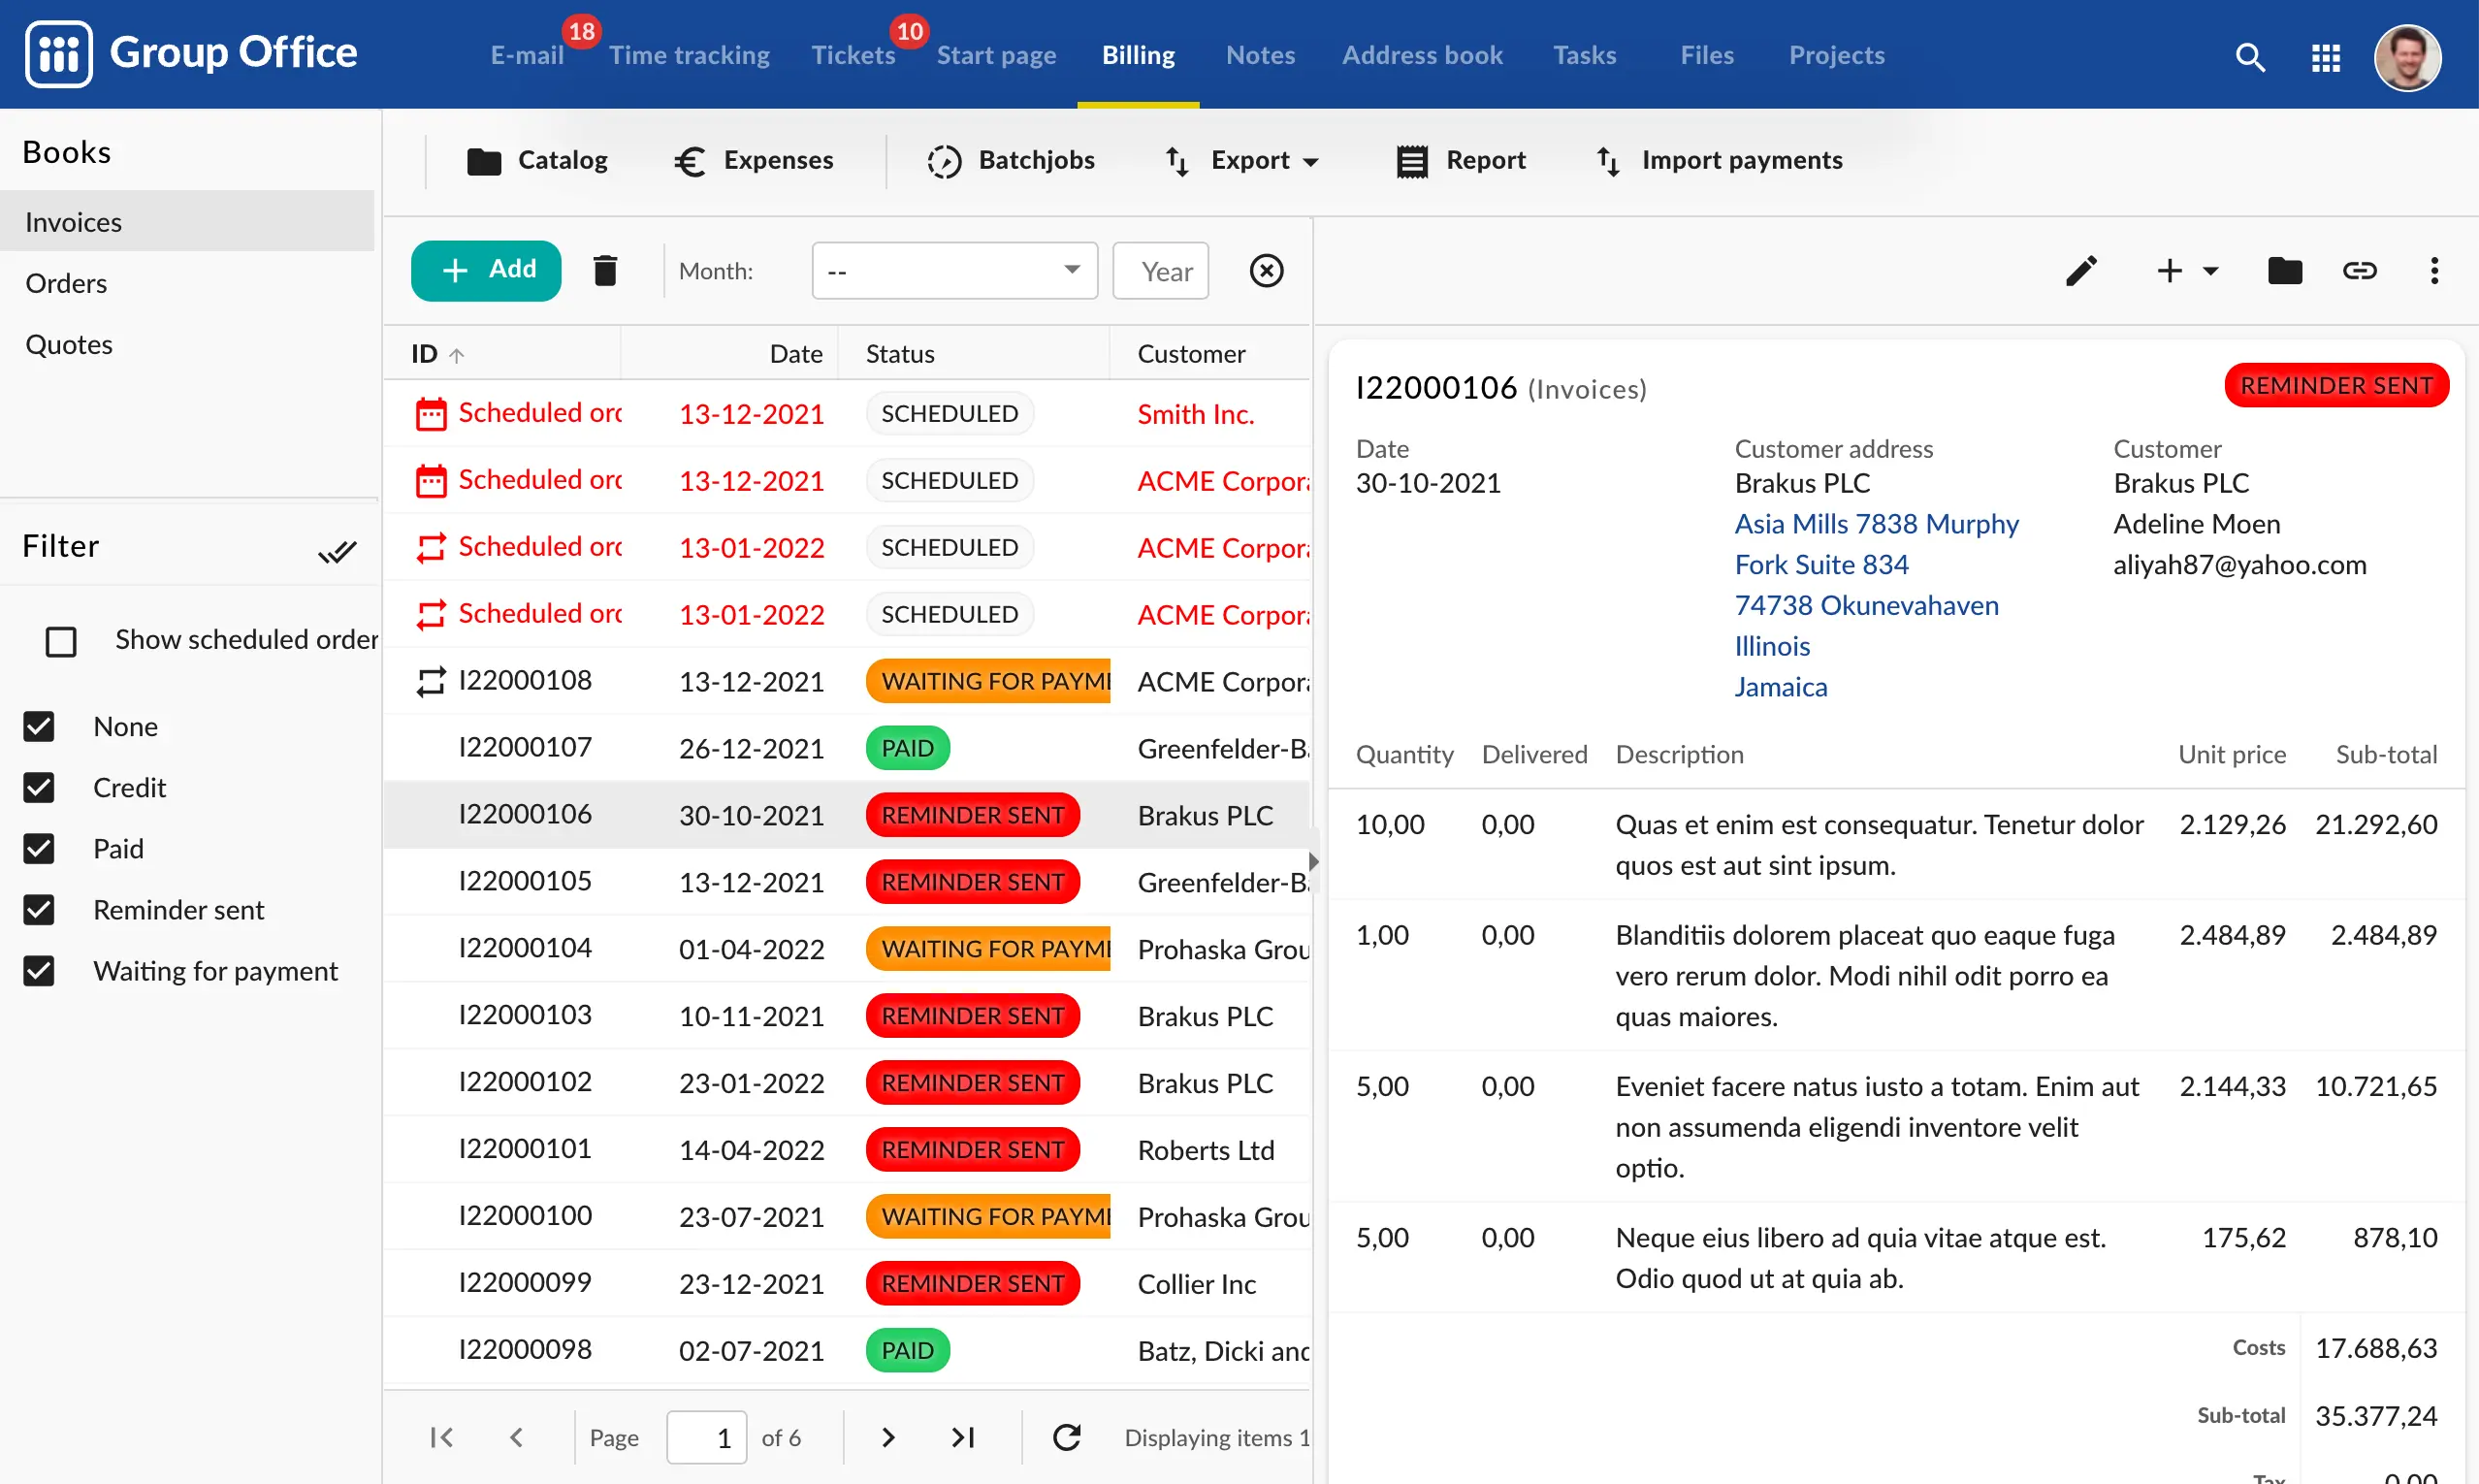Click the trash delete icon
This screenshot has width=2479, height=1484.
pyautogui.click(x=604, y=270)
